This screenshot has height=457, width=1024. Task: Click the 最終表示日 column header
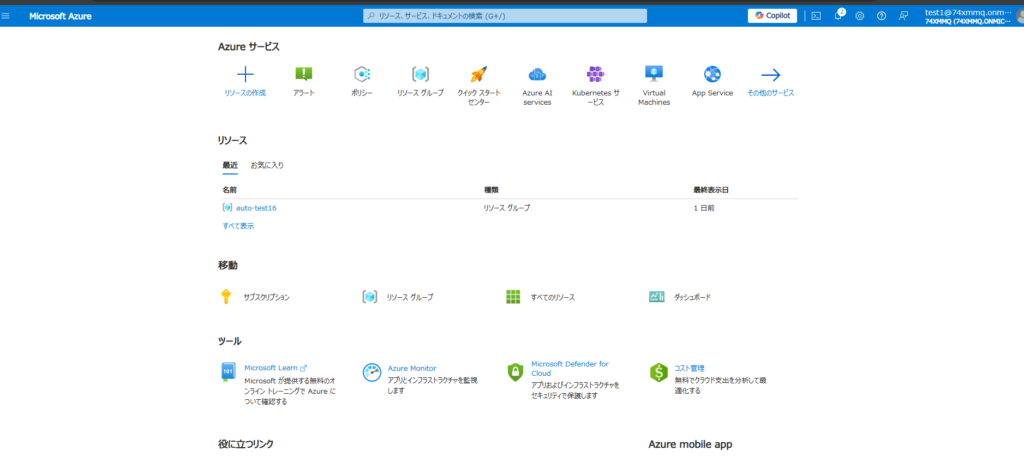click(x=711, y=190)
